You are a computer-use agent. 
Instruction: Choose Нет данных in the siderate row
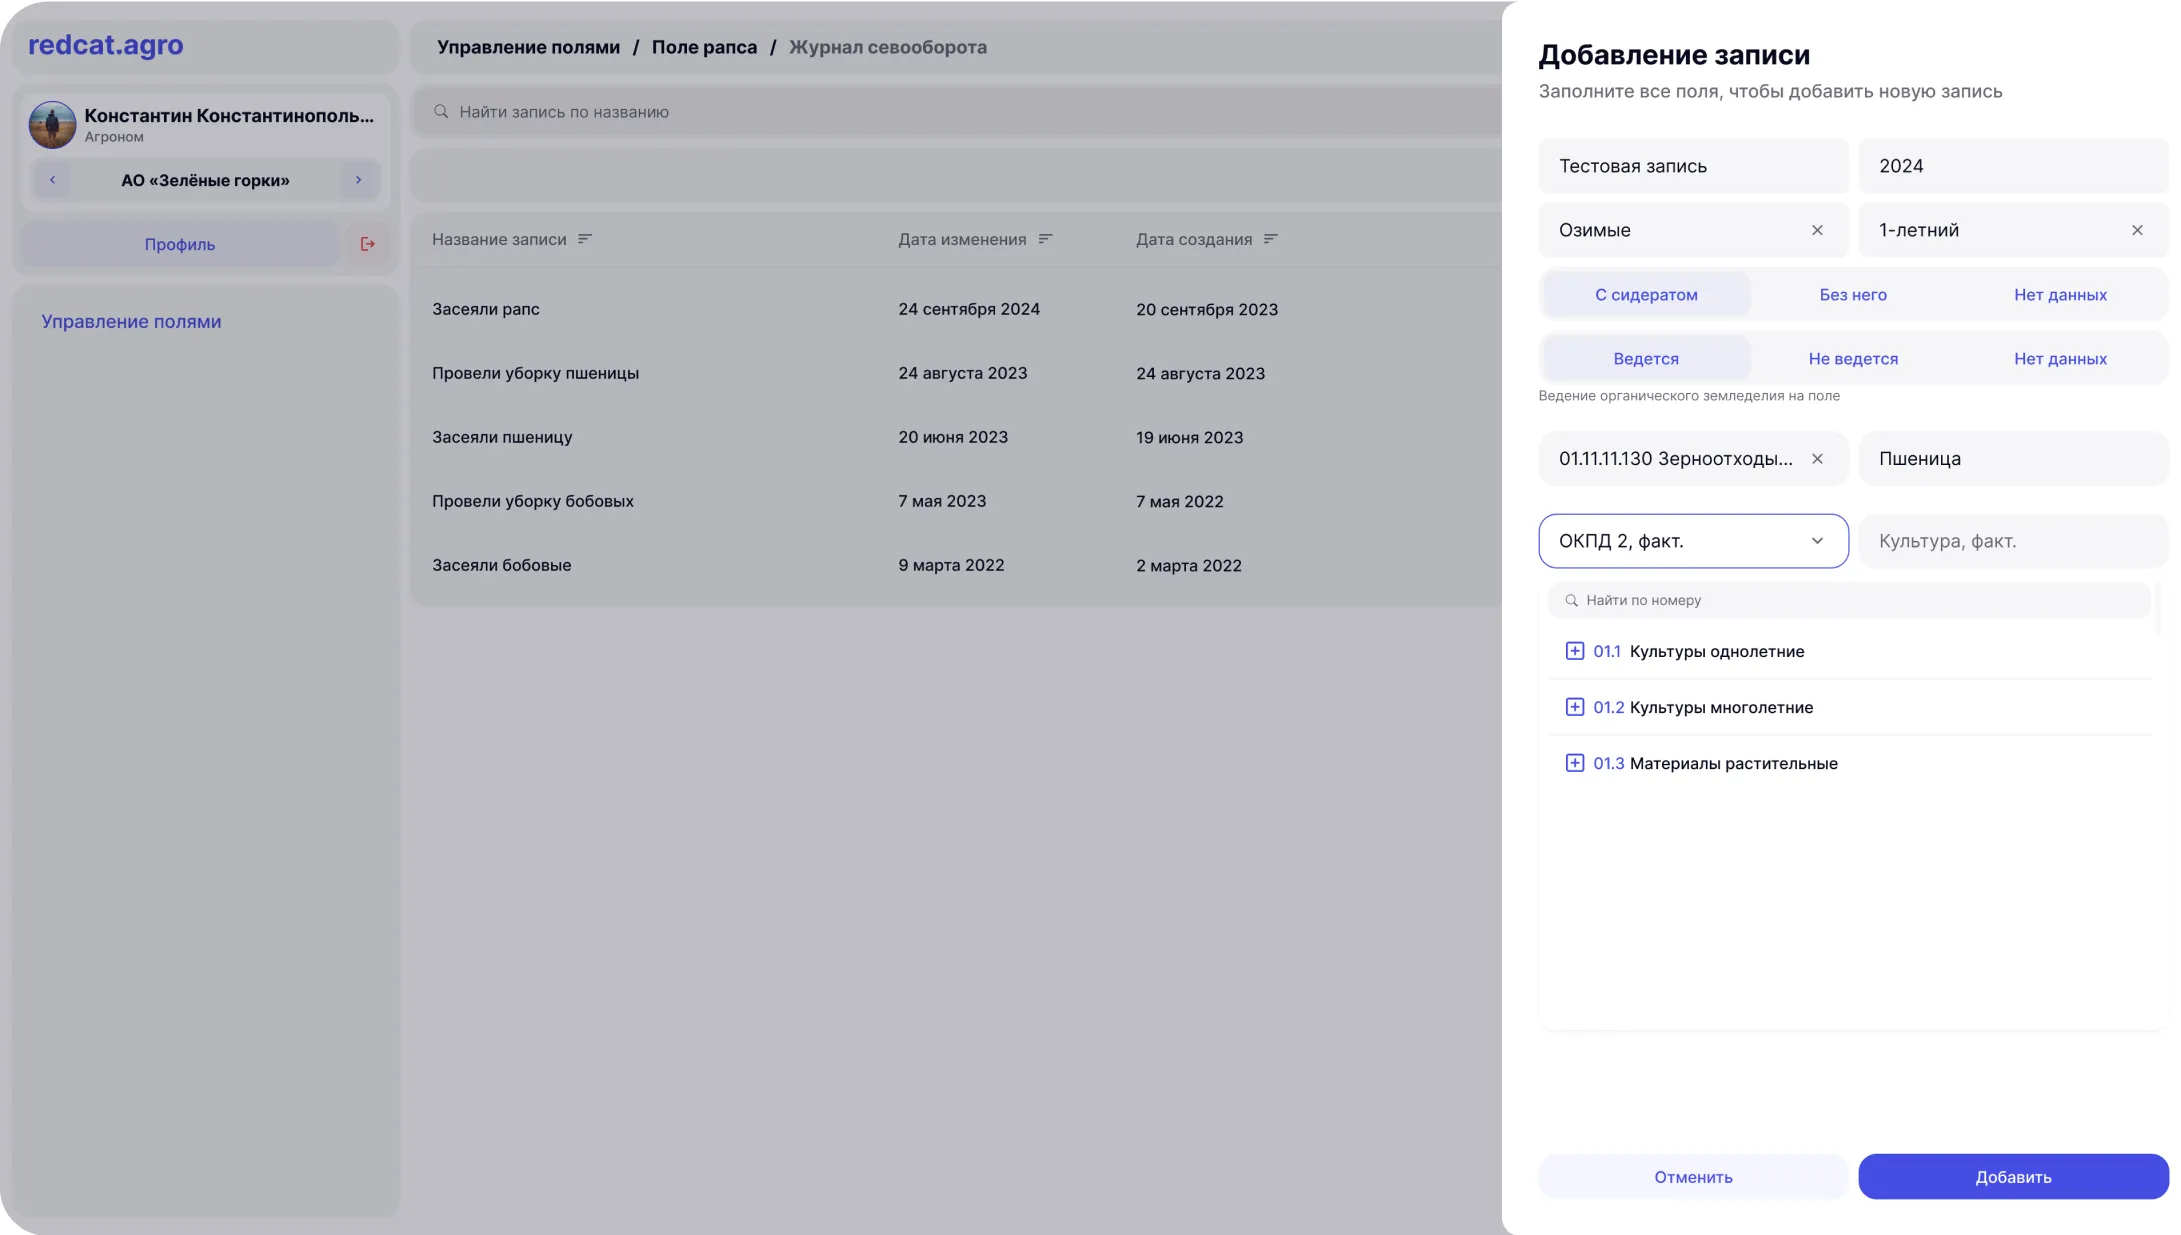click(x=2059, y=295)
